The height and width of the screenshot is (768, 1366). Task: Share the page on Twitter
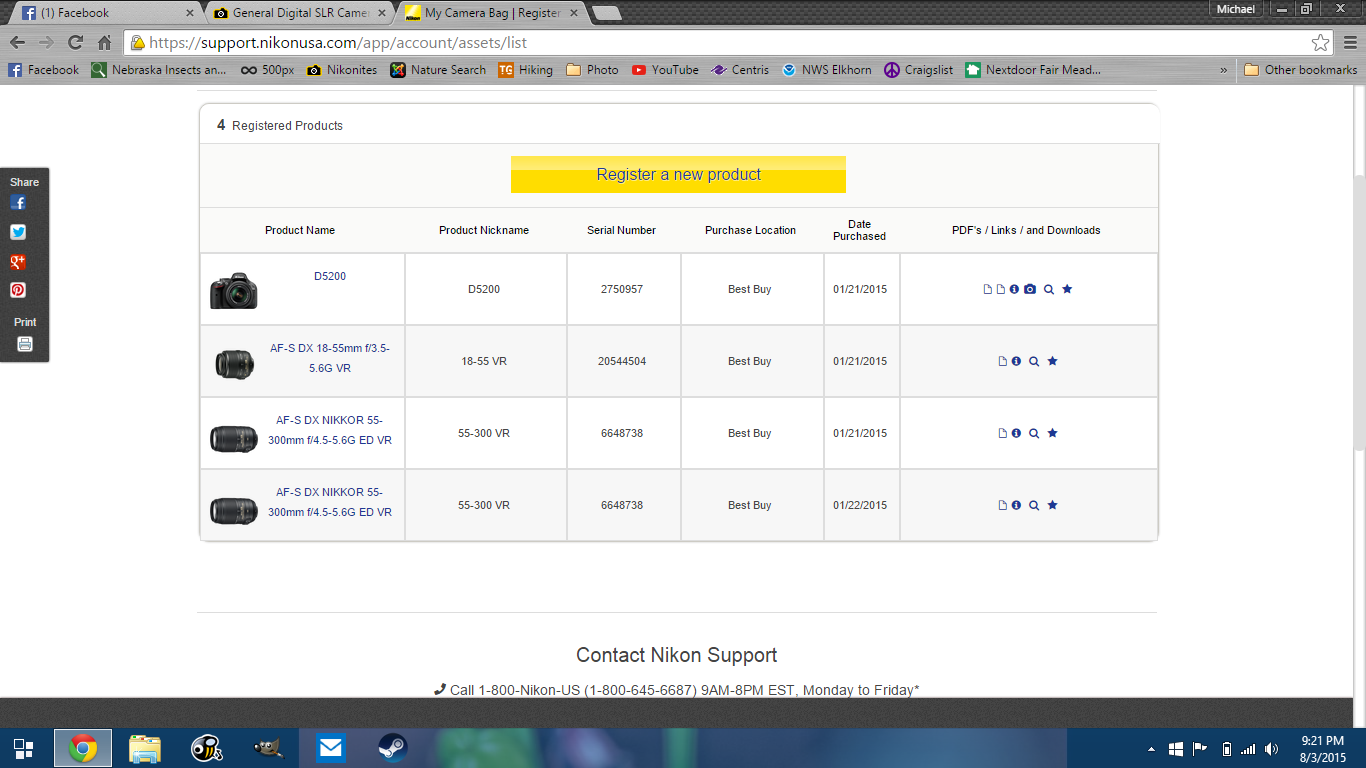coord(18,232)
